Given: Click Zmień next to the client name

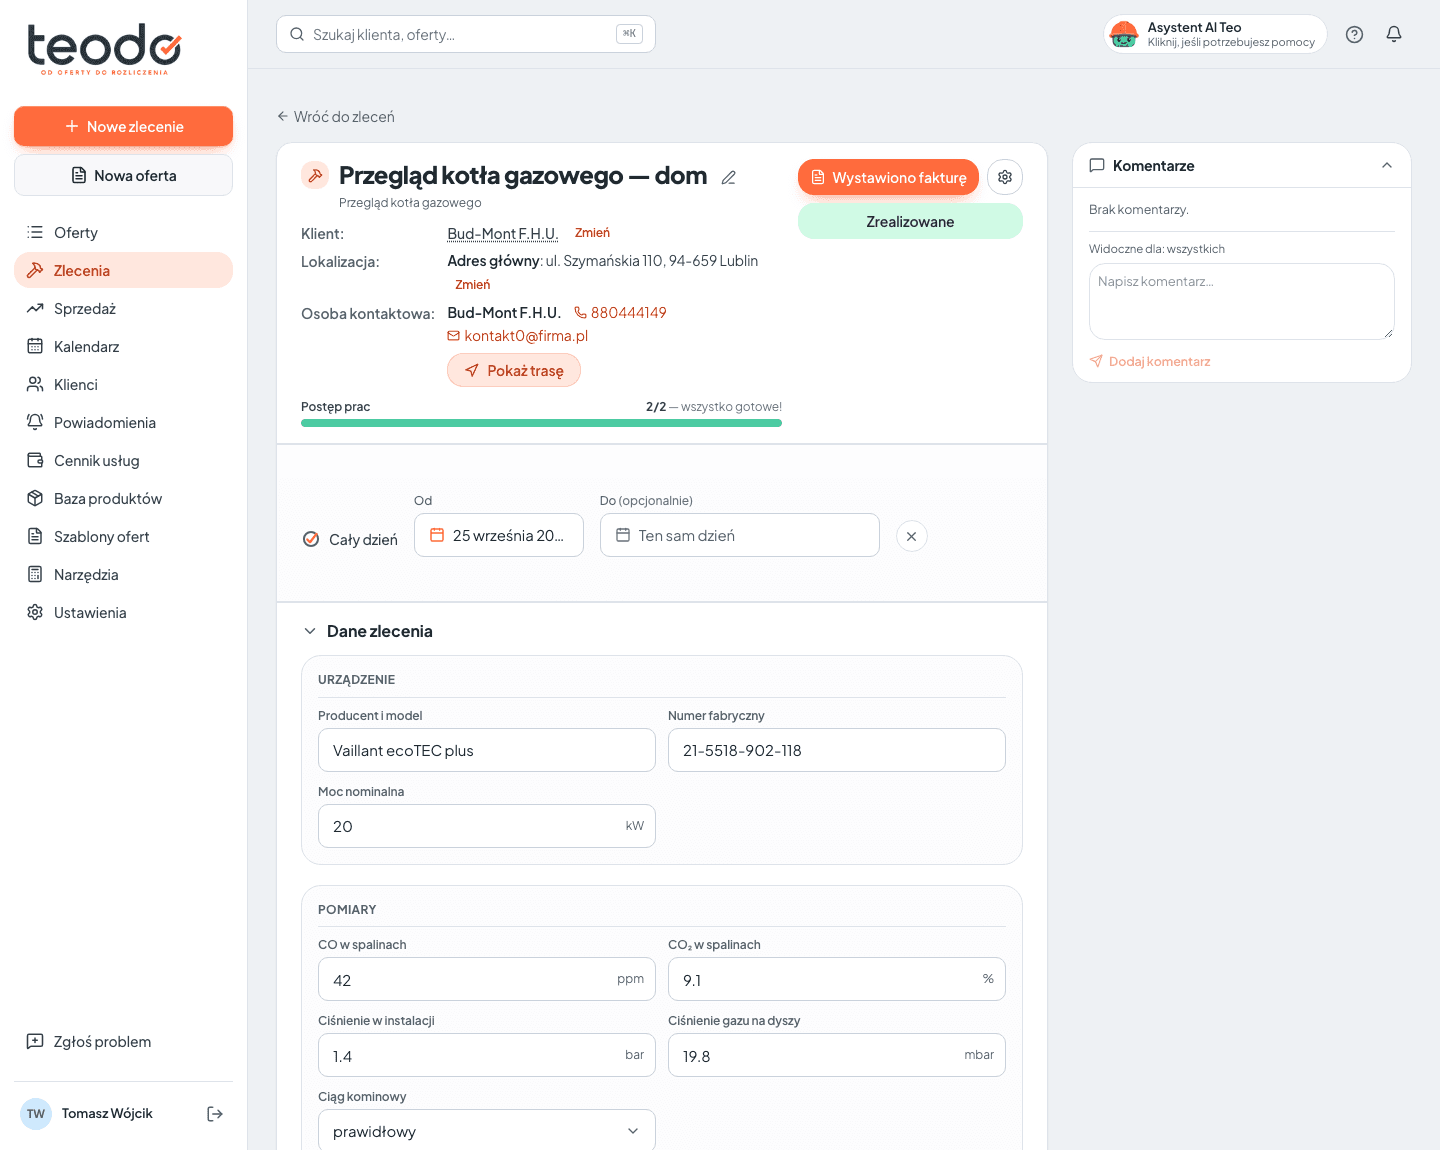Looking at the screenshot, I should point(592,233).
